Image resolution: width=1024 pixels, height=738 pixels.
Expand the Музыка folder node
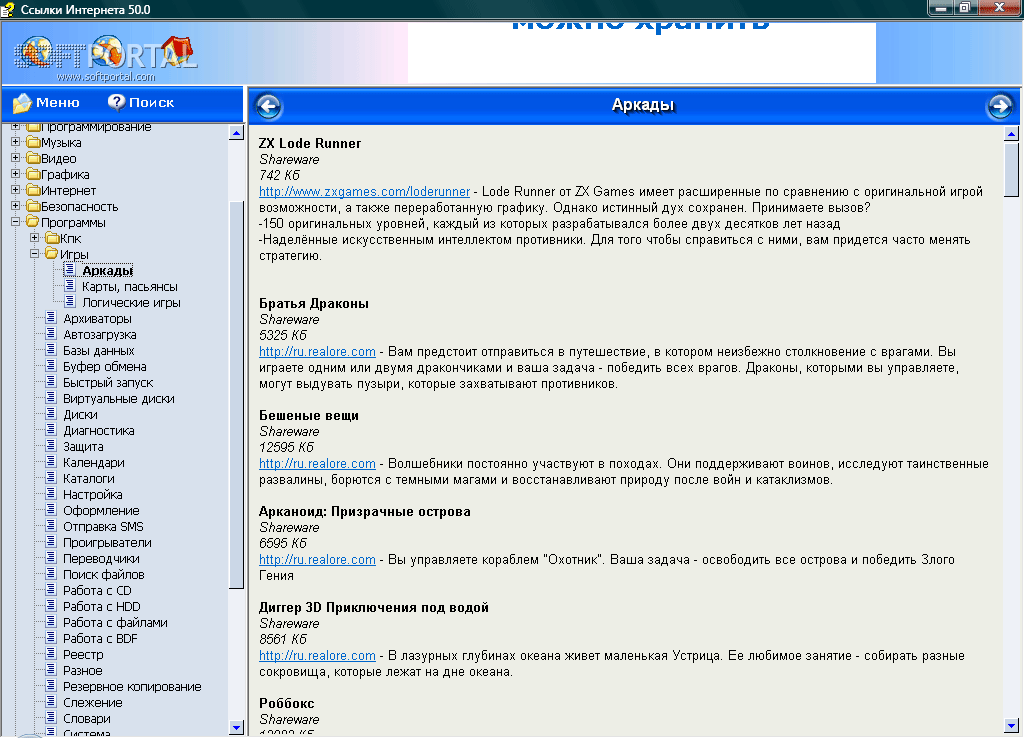[16, 142]
